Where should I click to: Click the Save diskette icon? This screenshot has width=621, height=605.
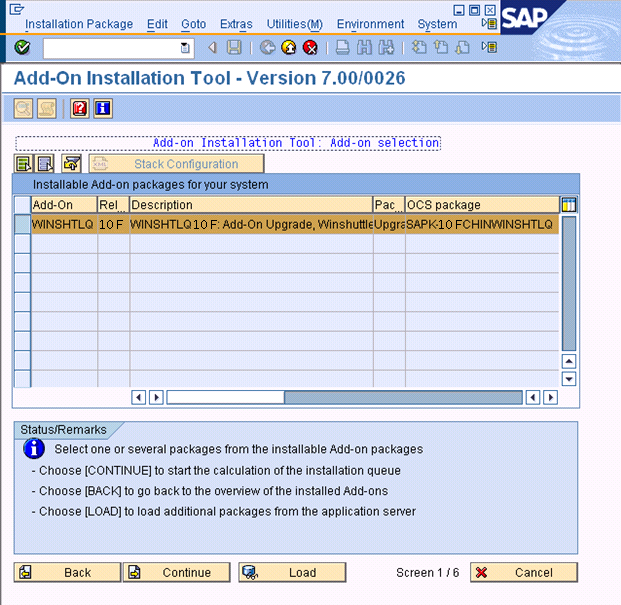pyautogui.click(x=234, y=48)
